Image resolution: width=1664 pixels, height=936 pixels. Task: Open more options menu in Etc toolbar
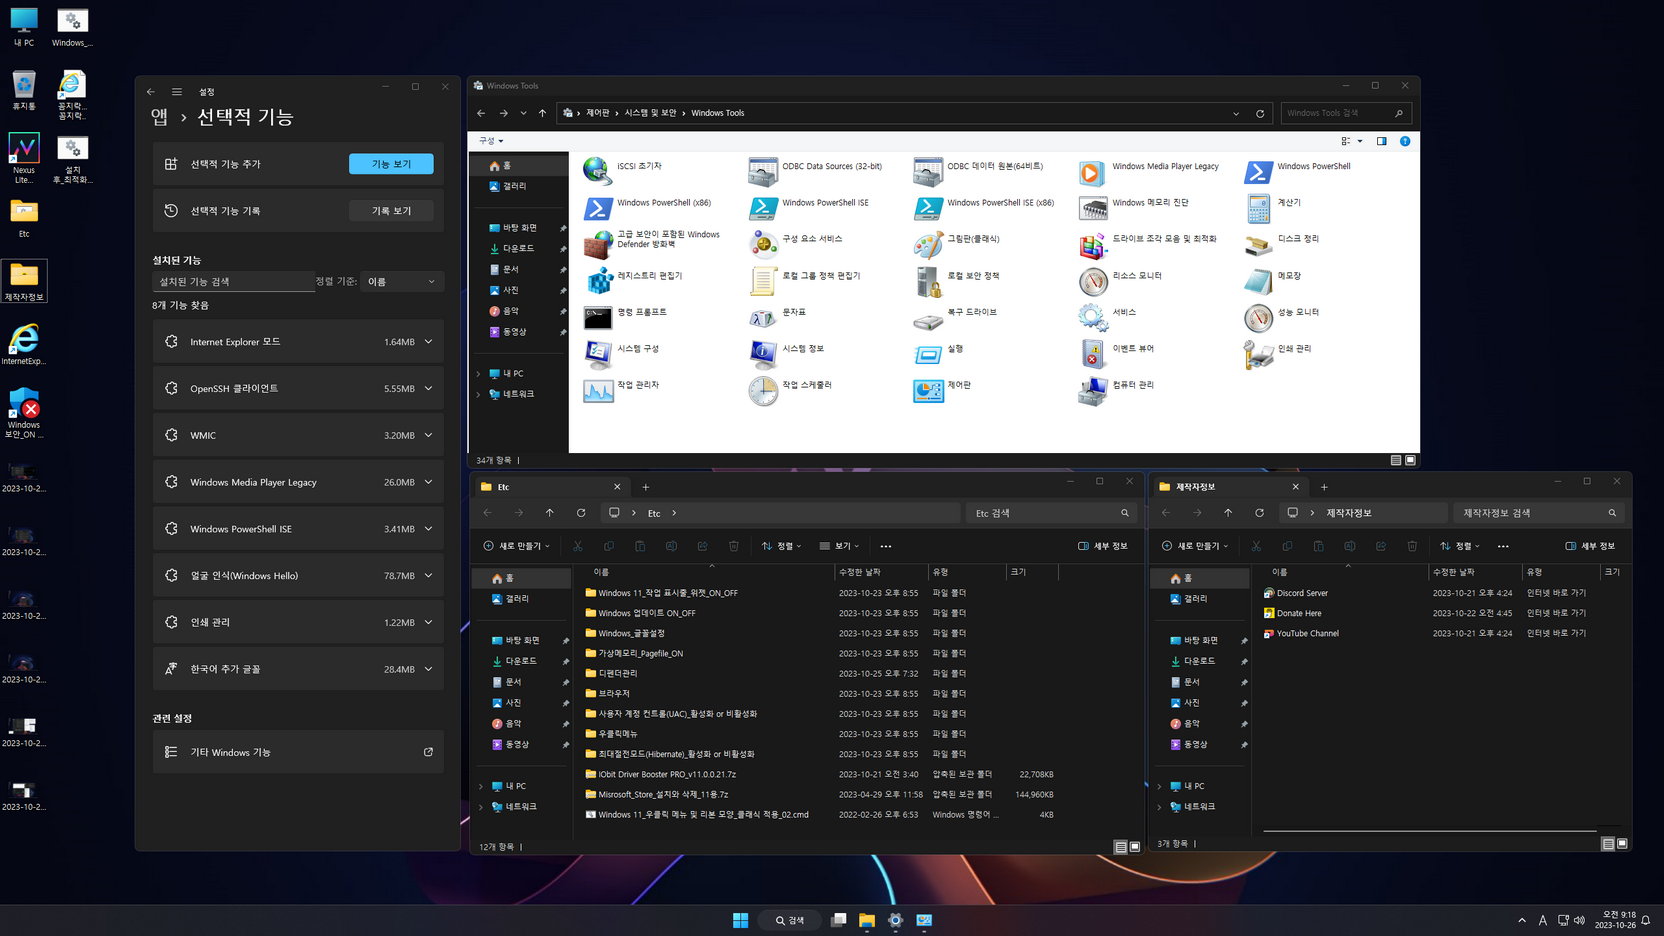886,546
